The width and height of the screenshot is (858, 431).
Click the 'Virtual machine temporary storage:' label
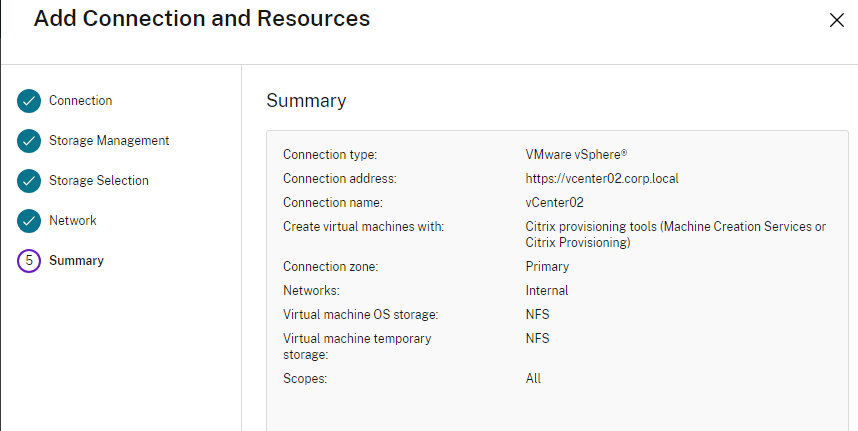click(357, 347)
